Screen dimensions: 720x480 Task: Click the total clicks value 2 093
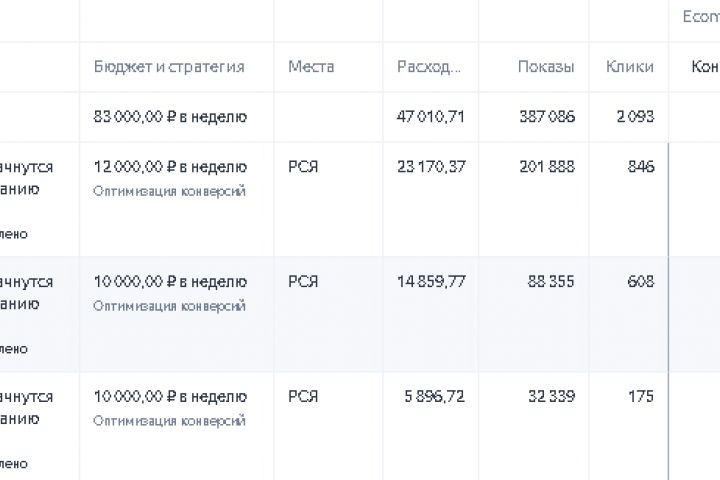(635, 116)
